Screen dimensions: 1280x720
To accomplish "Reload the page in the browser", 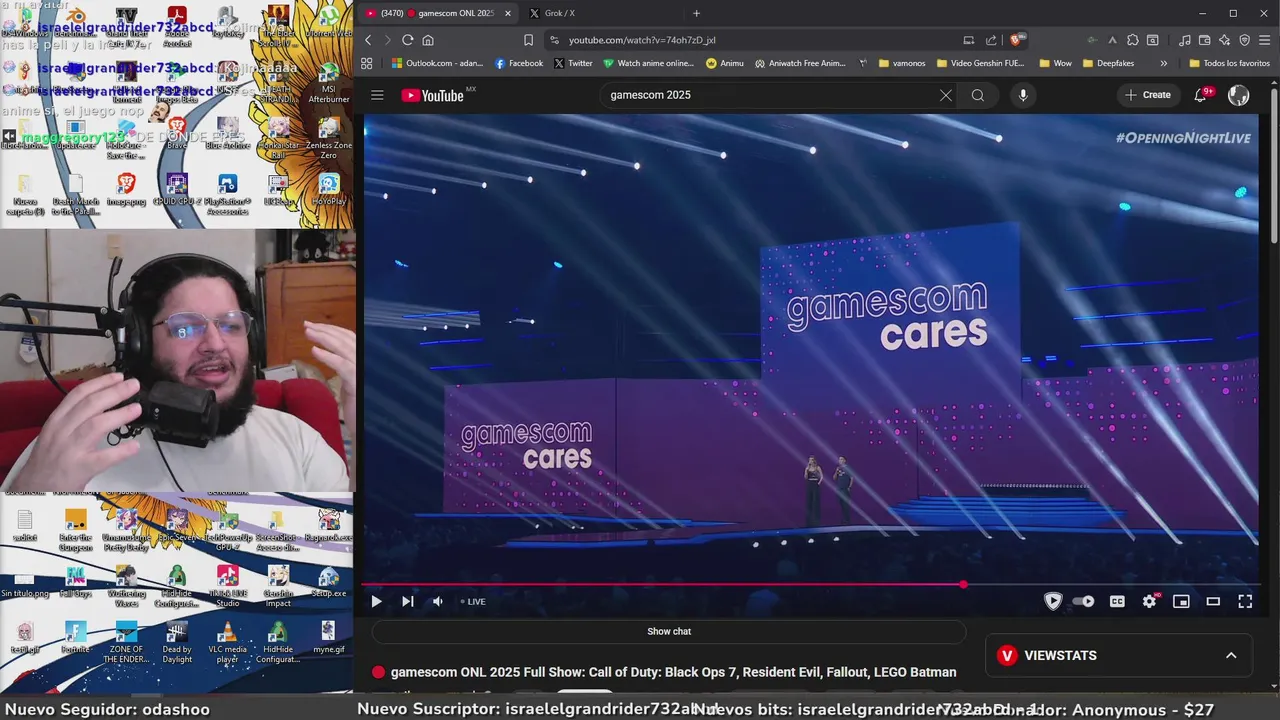I will [407, 40].
